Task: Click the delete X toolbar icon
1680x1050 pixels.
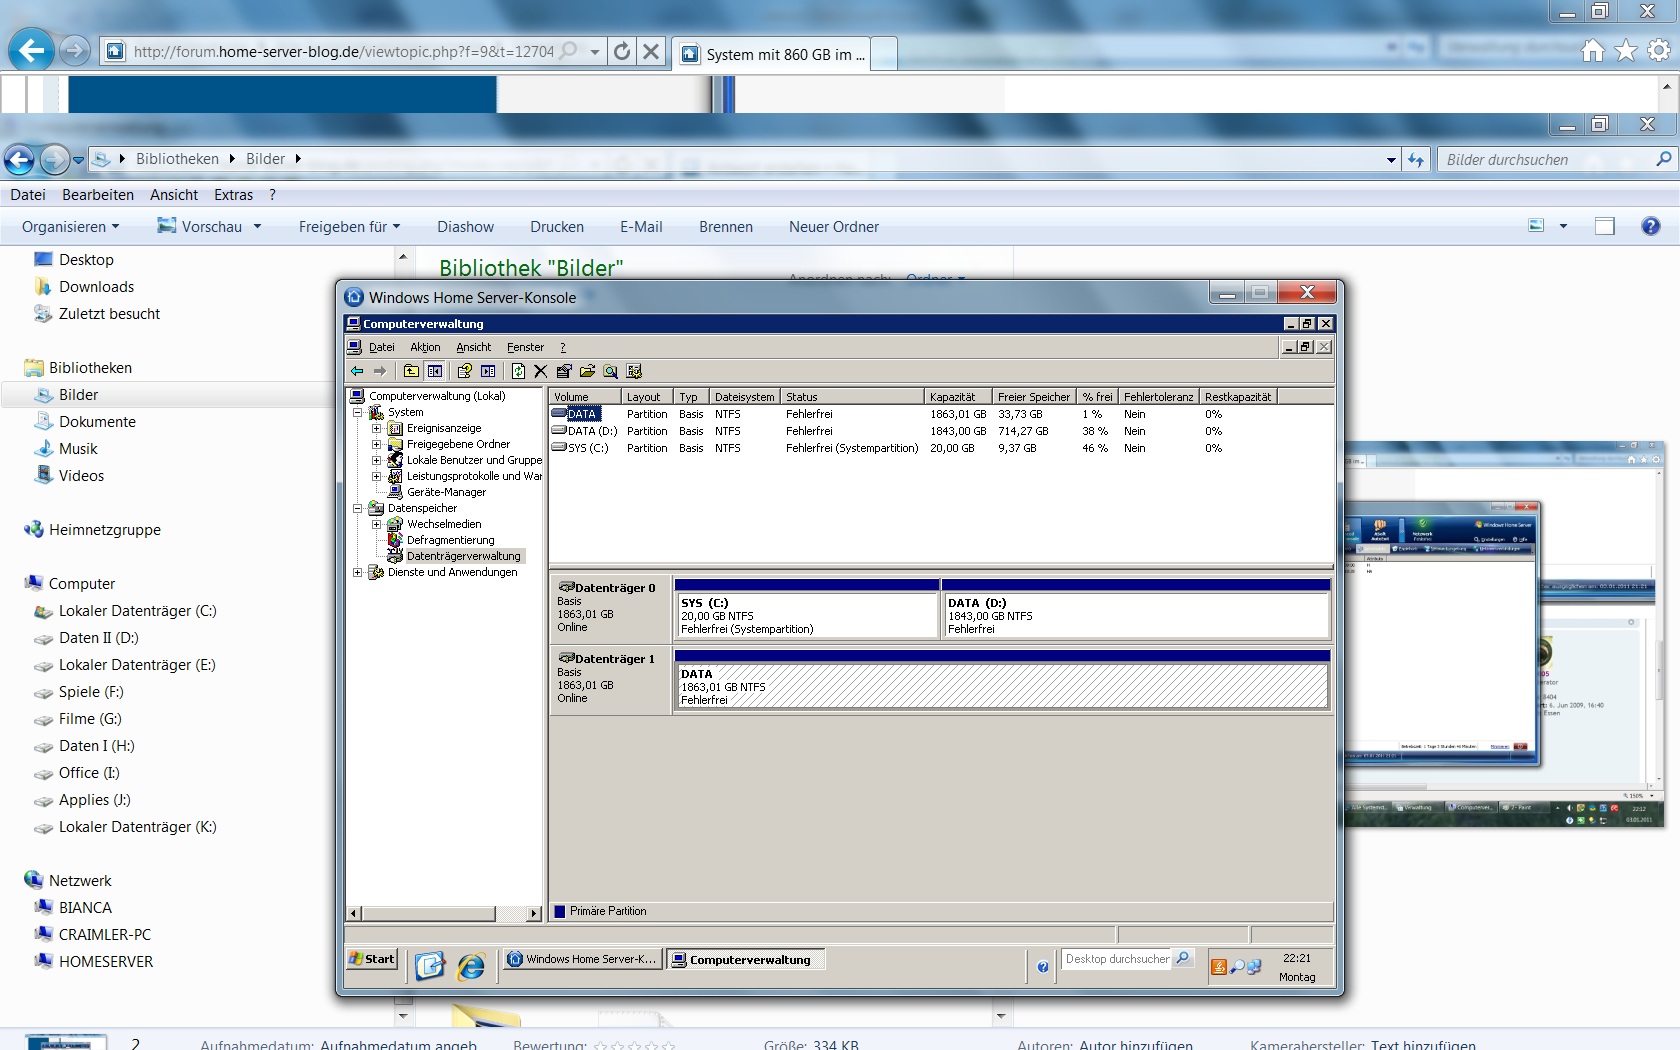Action: point(541,371)
